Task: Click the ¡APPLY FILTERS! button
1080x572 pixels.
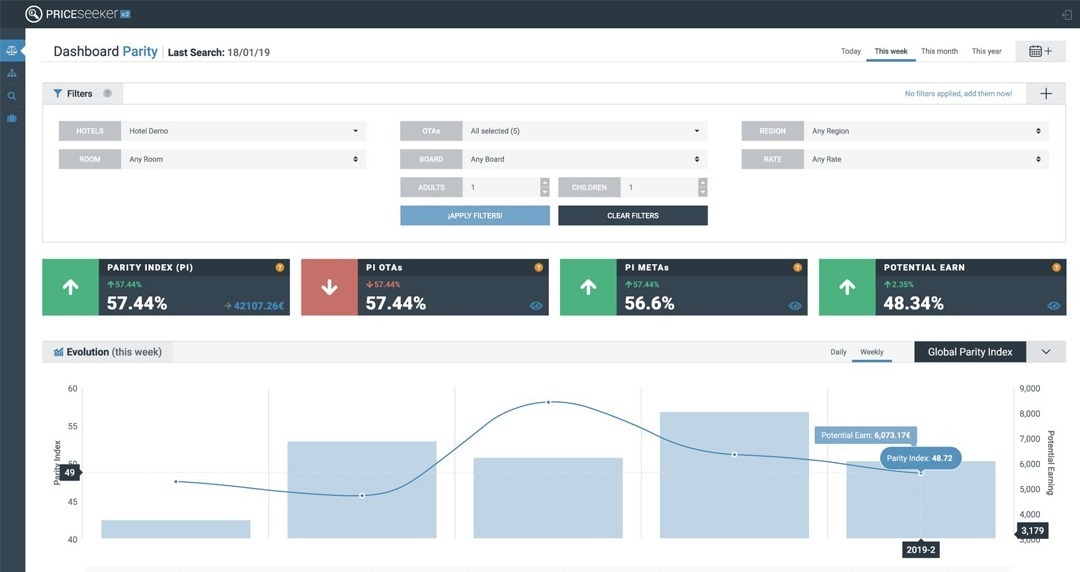Action: pos(475,216)
